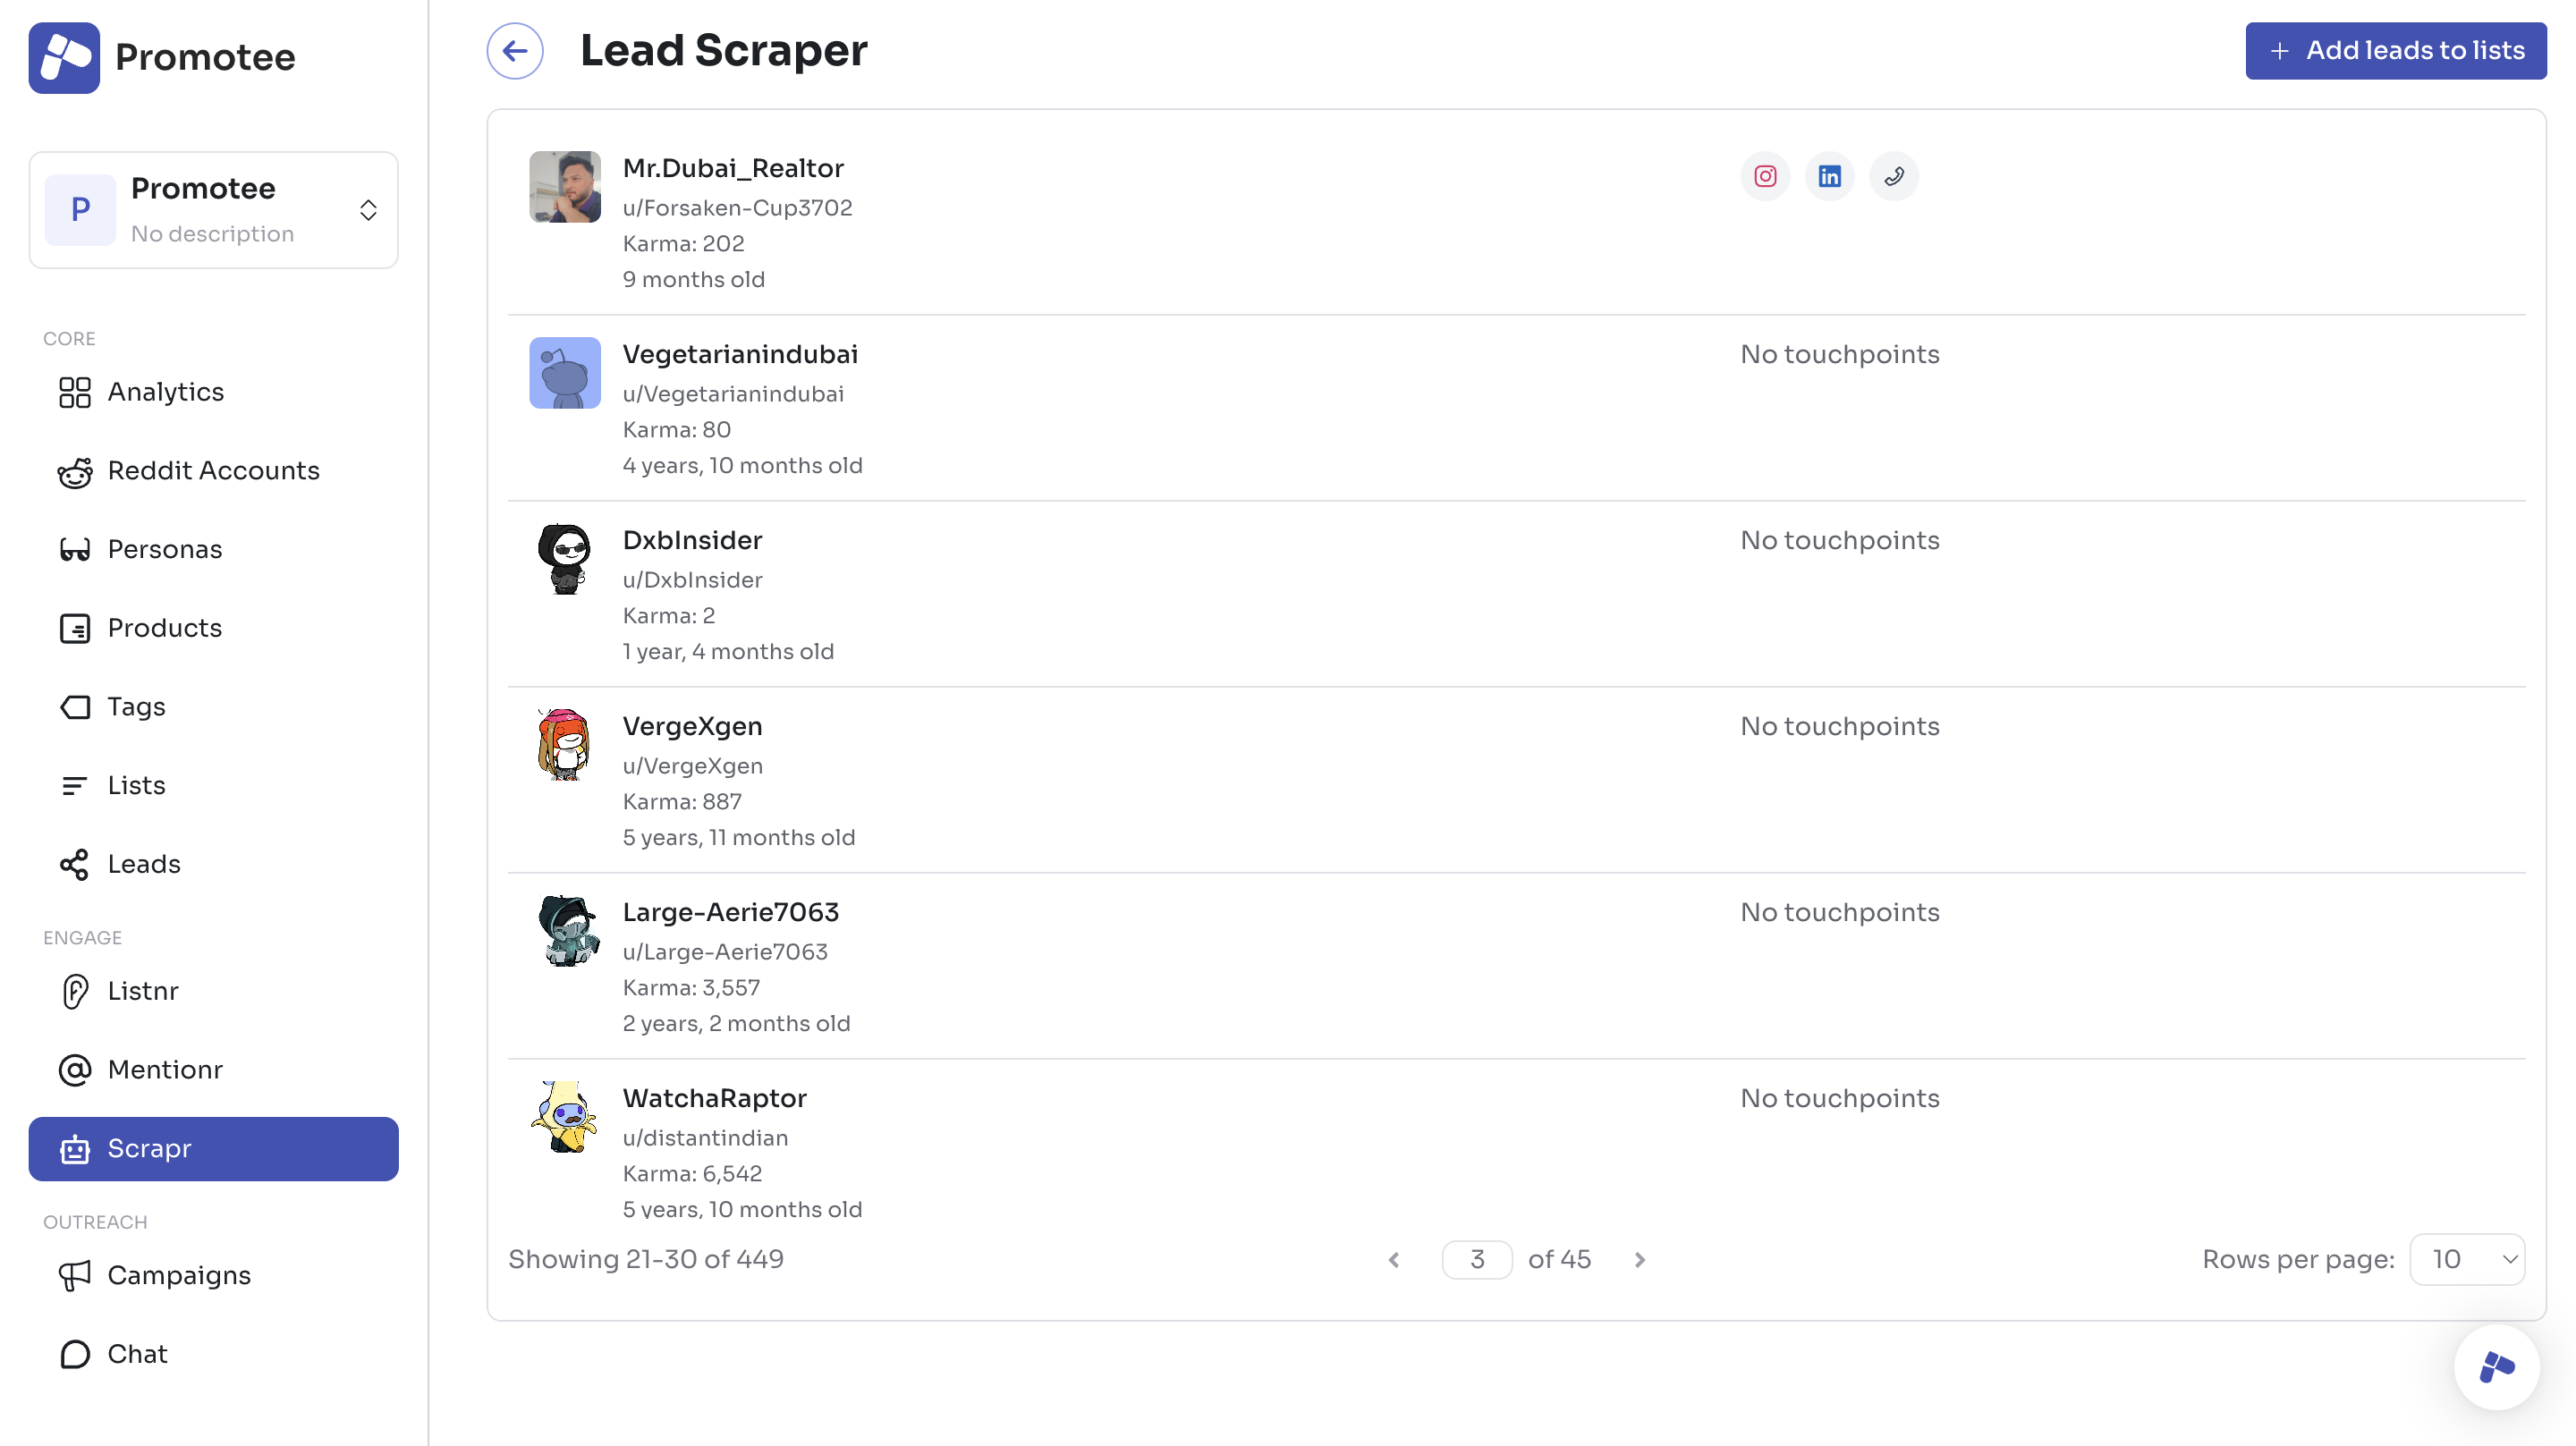Go back using the arrow button
The width and height of the screenshot is (2576, 1446).
(x=515, y=51)
